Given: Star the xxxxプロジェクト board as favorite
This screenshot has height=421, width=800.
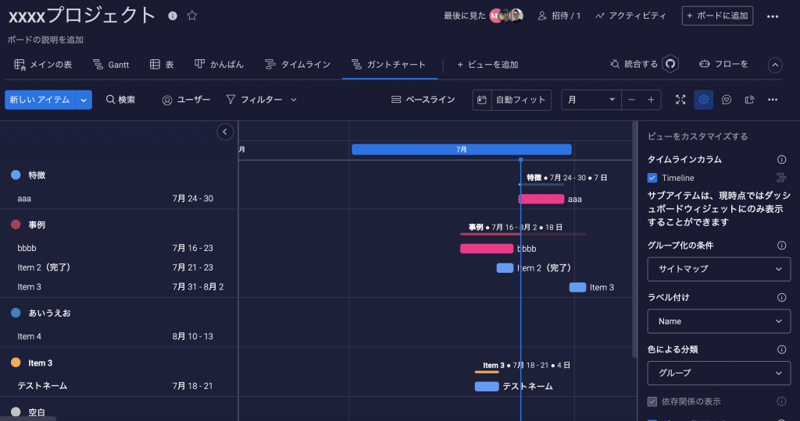Looking at the screenshot, I should pyautogui.click(x=192, y=16).
